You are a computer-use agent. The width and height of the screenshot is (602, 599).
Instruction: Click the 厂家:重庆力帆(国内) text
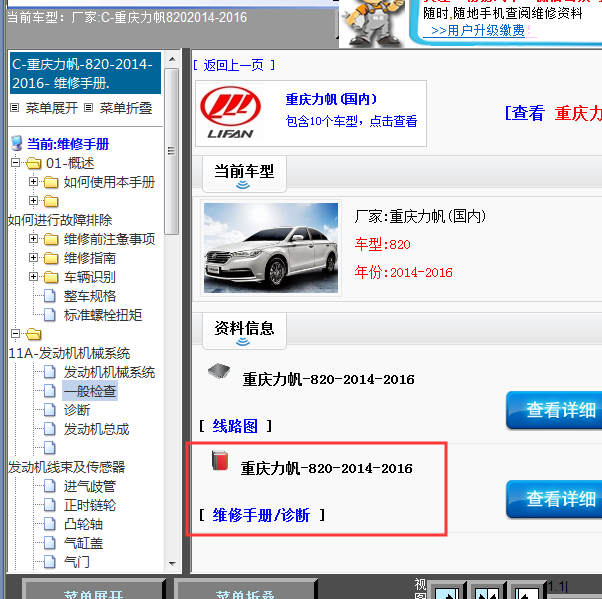(420, 217)
